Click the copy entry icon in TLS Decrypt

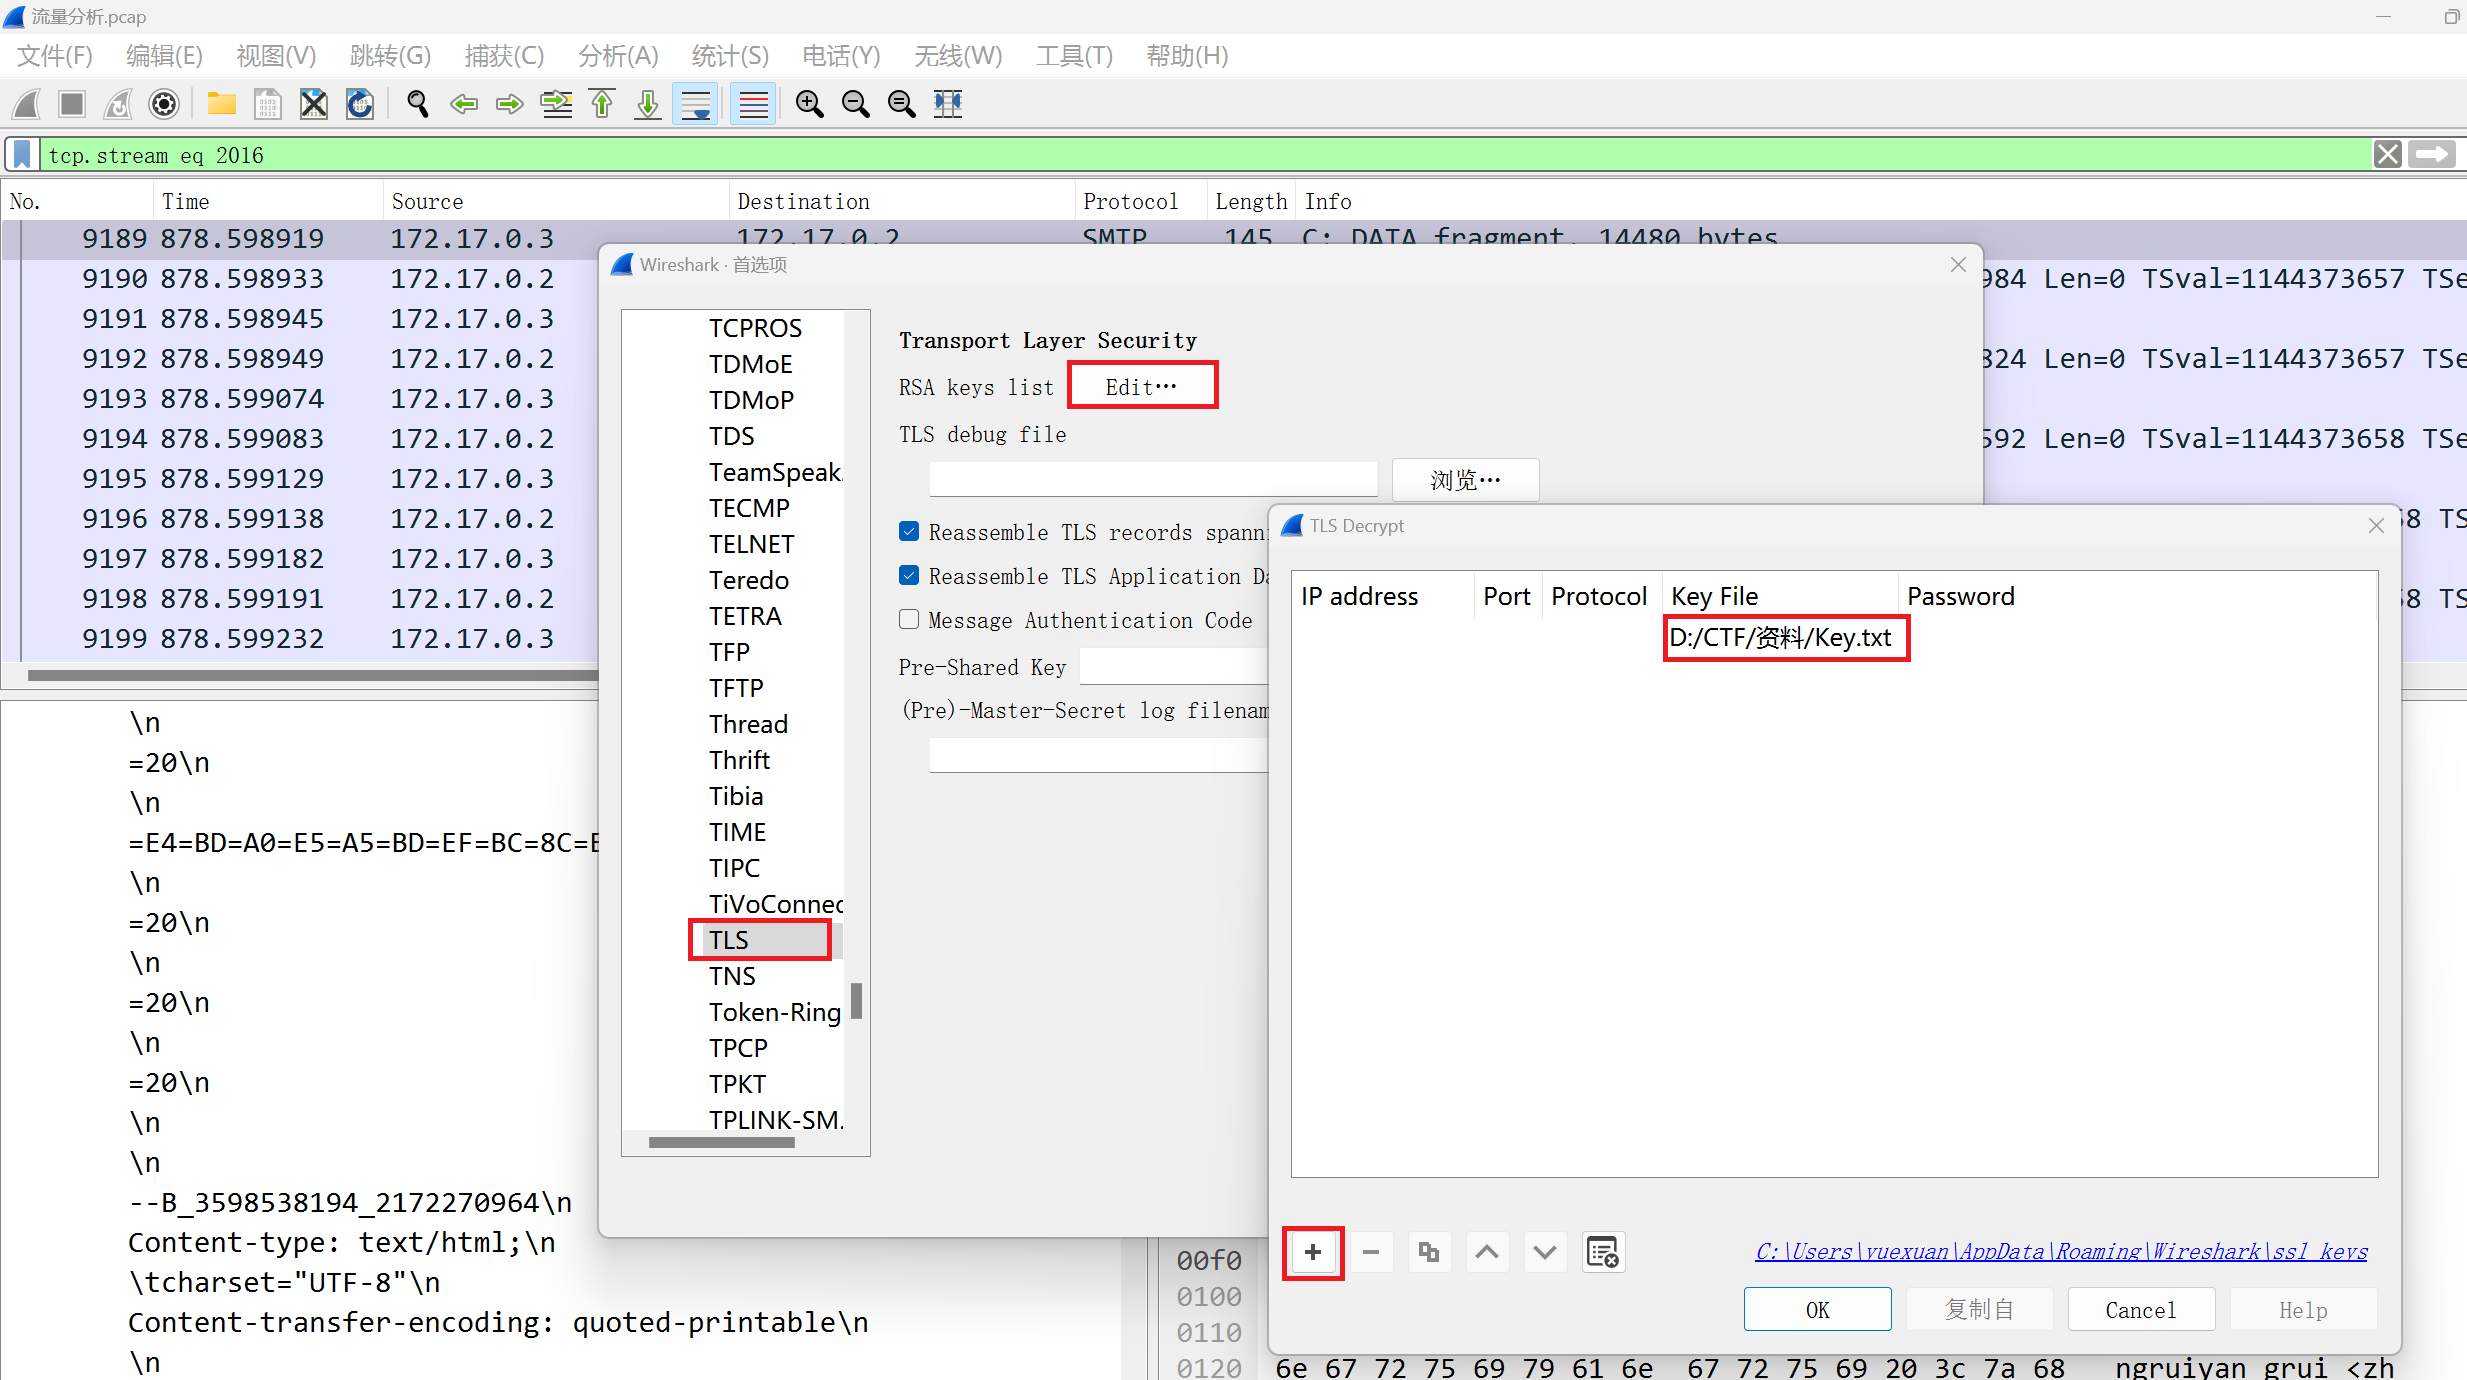click(1429, 1252)
